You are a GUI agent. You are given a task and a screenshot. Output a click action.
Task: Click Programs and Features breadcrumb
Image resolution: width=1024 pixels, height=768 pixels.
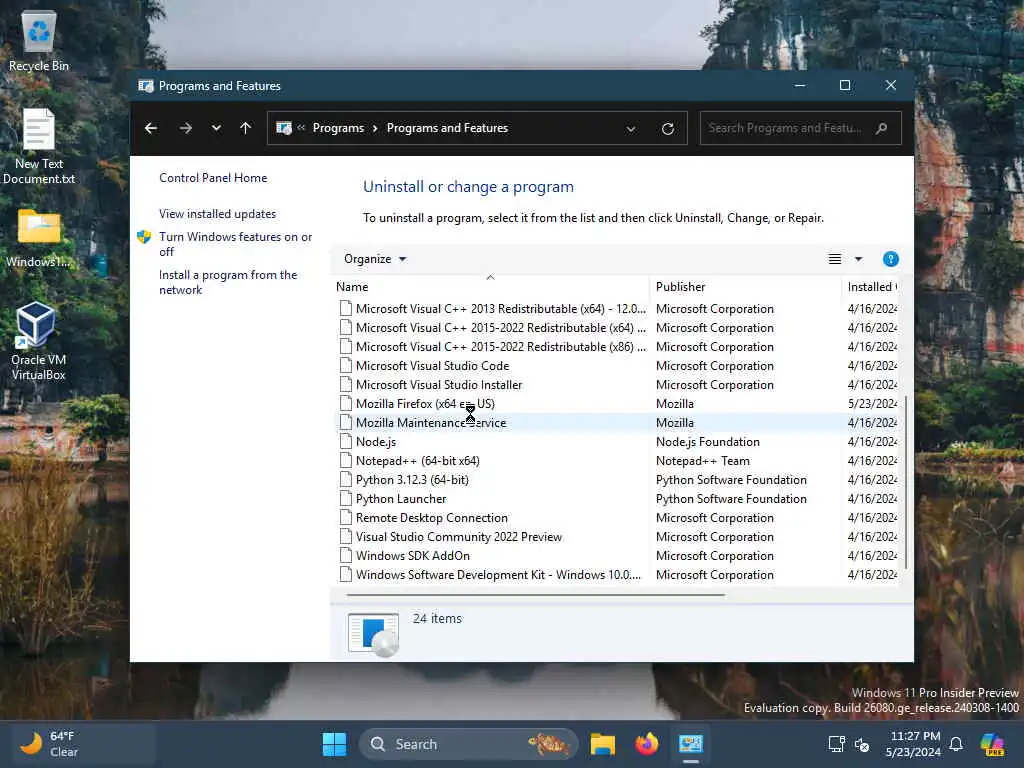point(447,128)
